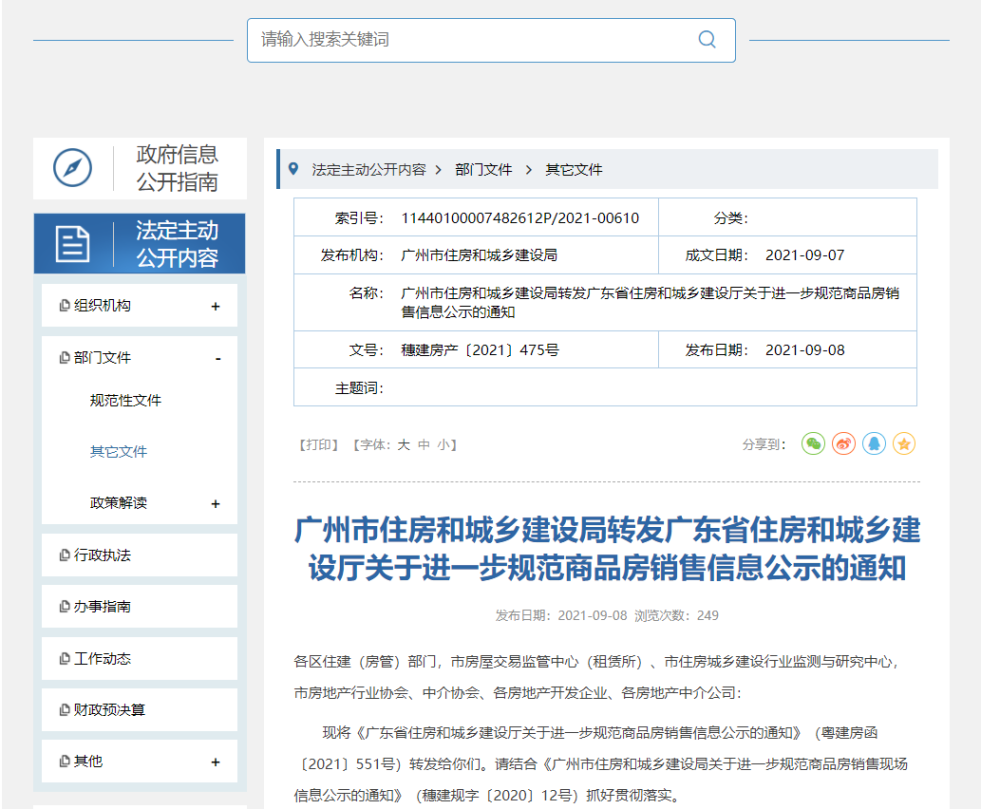The image size is (1000, 809).
Task: Set font size to 小
Action: 444,445
